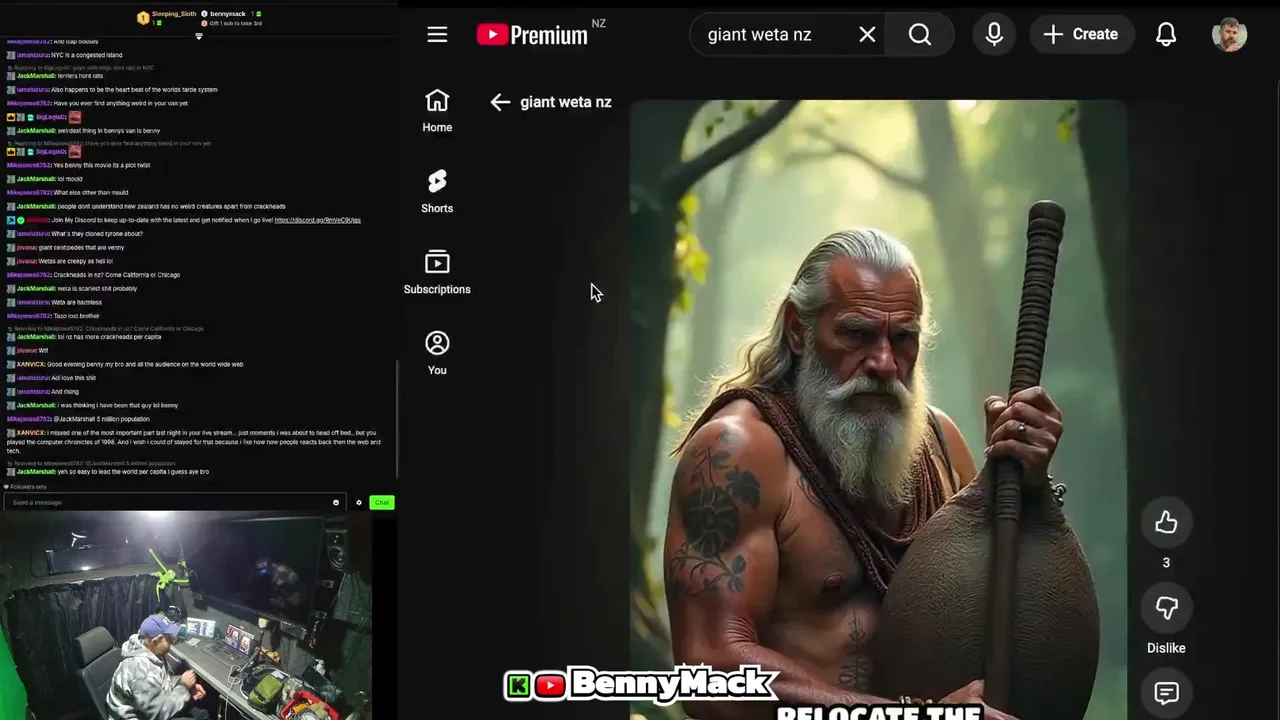Open the discord.gg invite link in chat
This screenshot has height=720, width=1280.
(x=317, y=220)
